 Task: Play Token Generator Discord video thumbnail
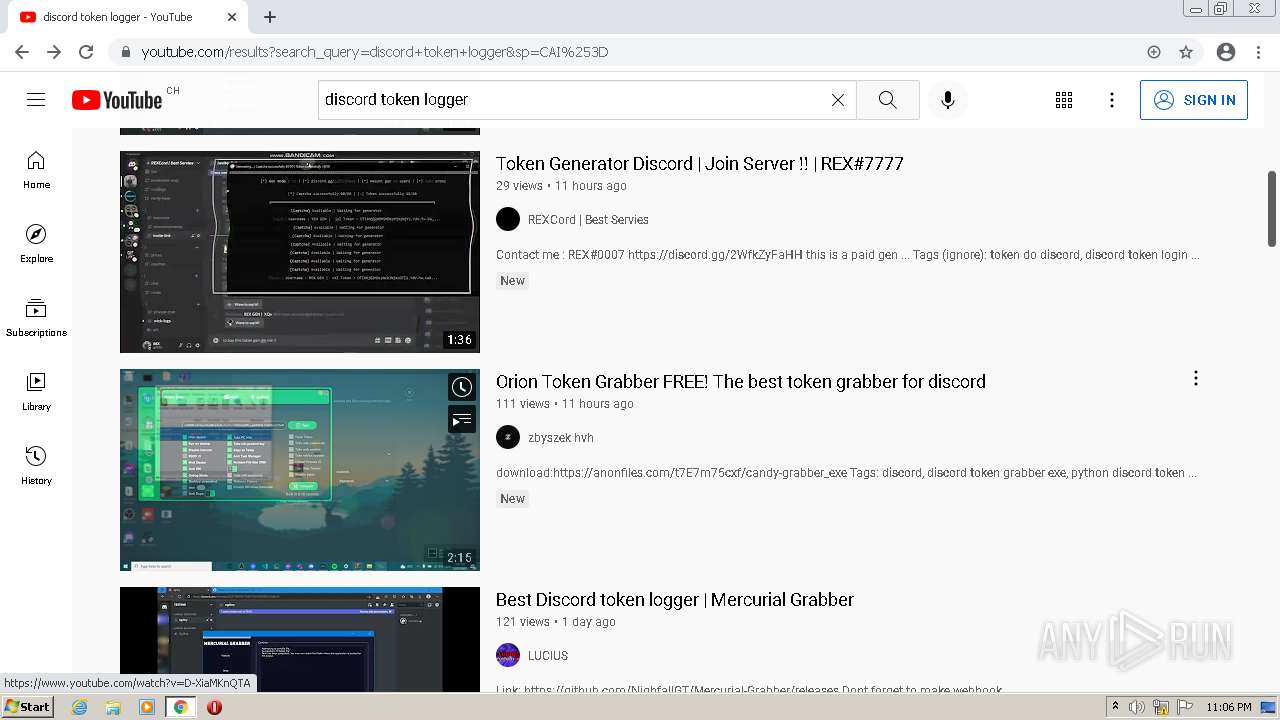pos(300,252)
